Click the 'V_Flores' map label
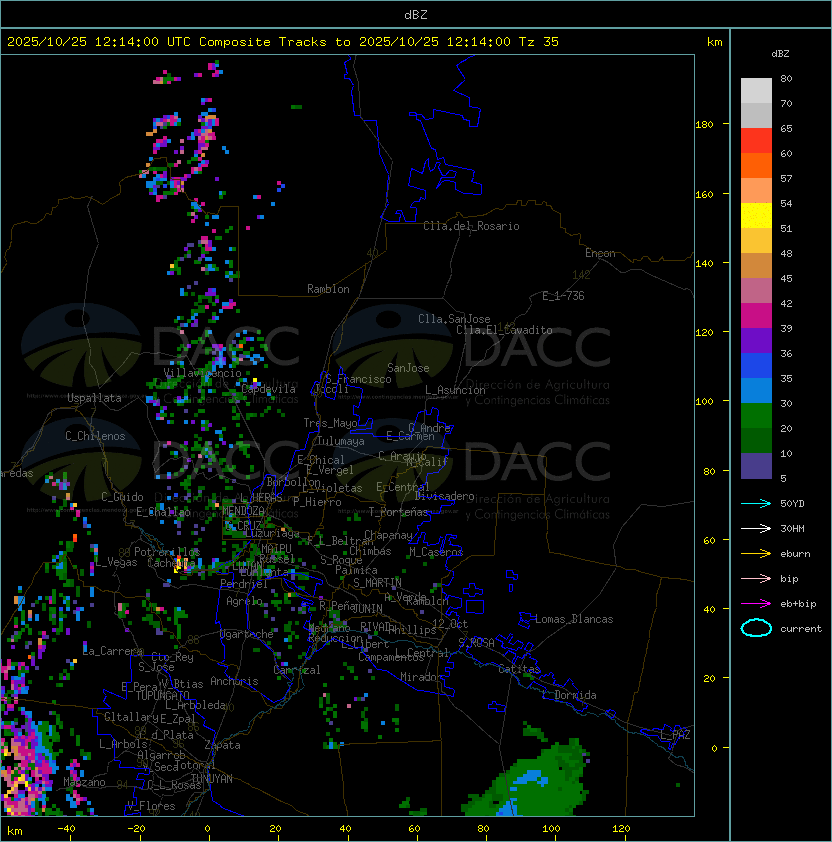Screen dimensions: 832x842 pos(151,806)
